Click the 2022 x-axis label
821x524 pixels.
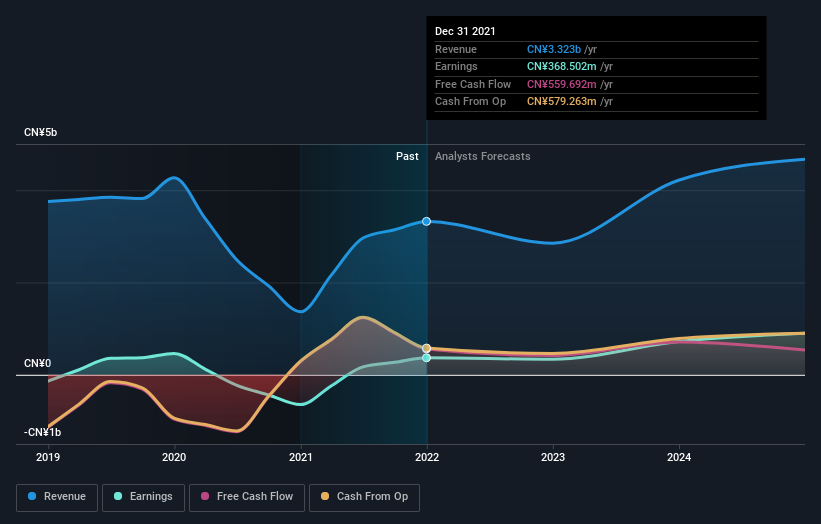pyautogui.click(x=427, y=457)
